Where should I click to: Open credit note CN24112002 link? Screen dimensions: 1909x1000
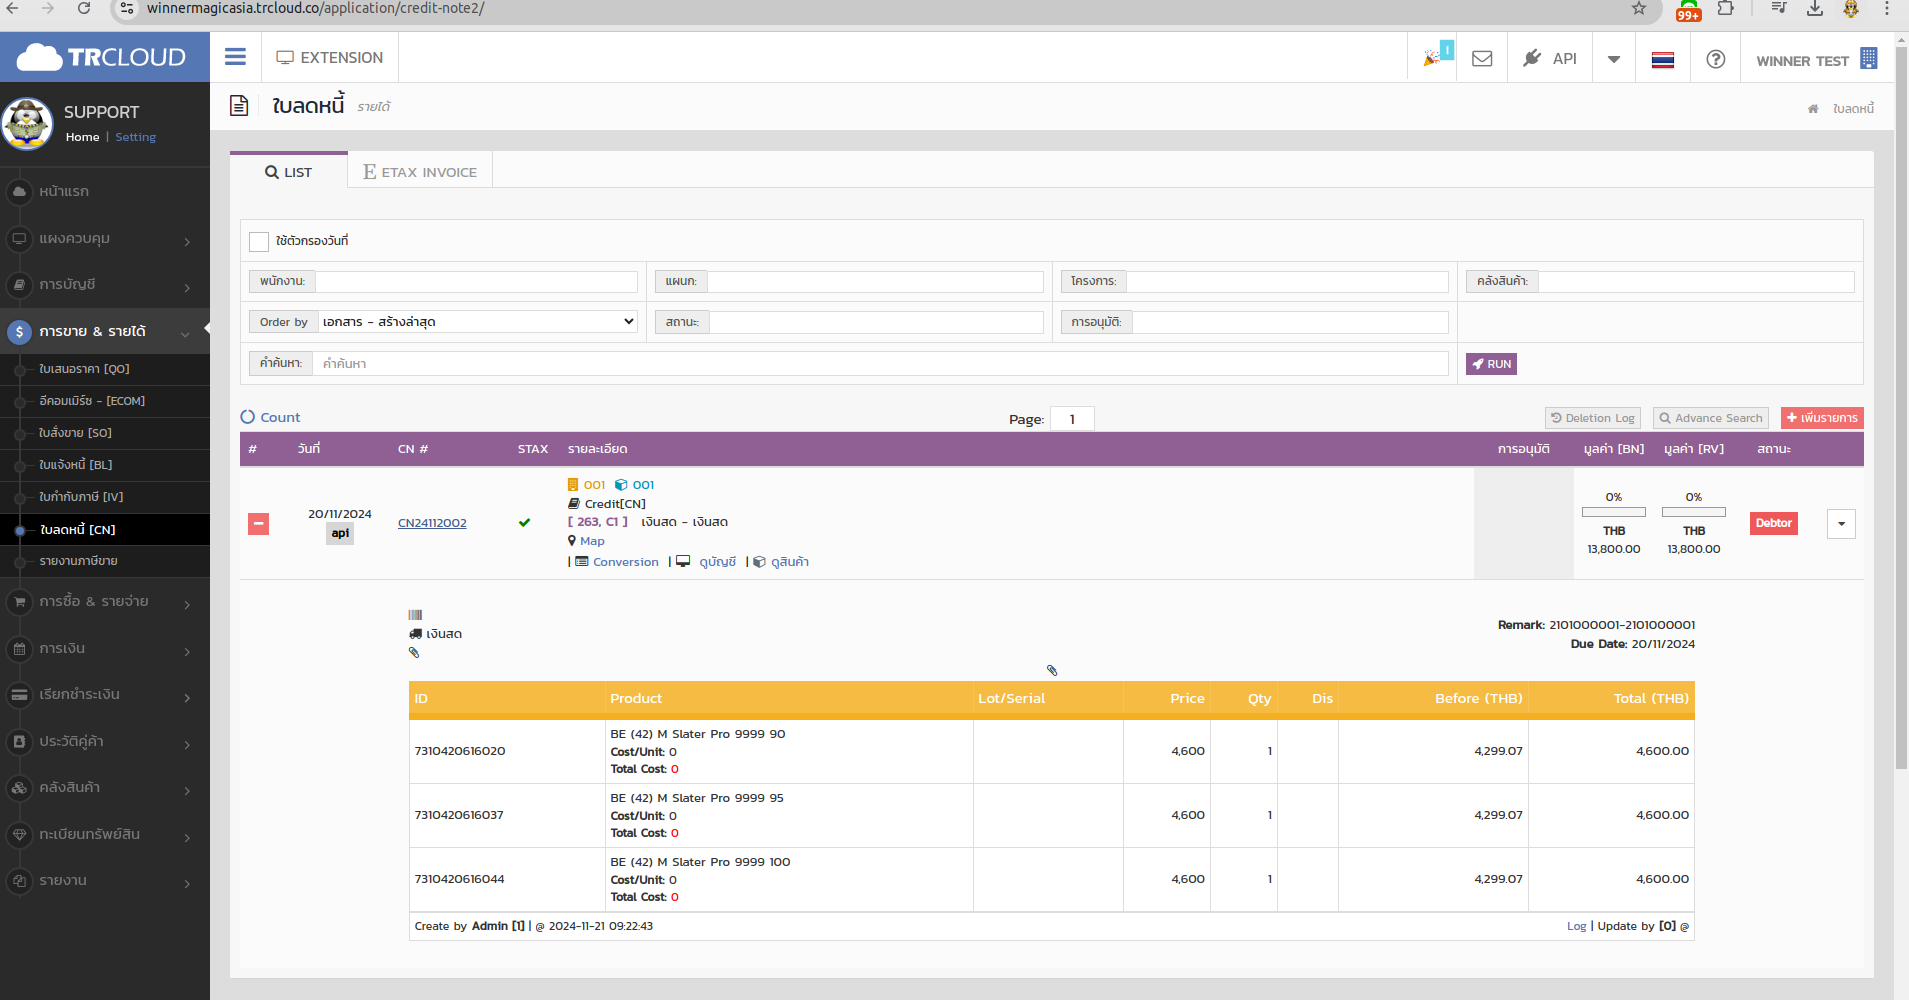tap(432, 523)
